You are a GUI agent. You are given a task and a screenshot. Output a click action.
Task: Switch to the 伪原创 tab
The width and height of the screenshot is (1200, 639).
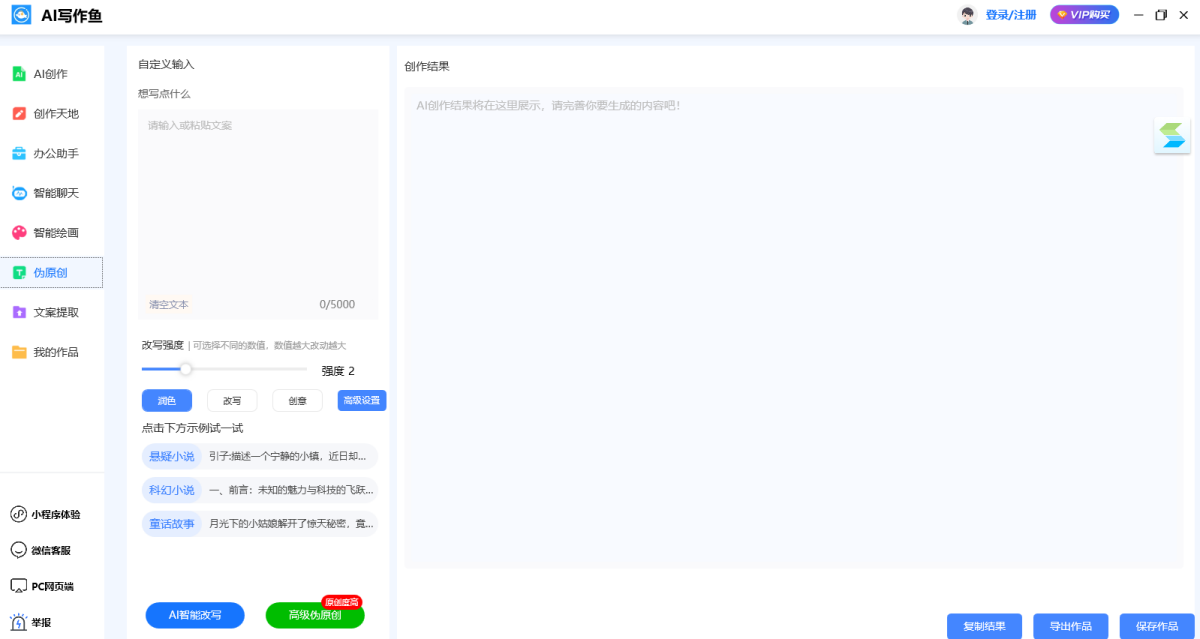tap(51, 273)
